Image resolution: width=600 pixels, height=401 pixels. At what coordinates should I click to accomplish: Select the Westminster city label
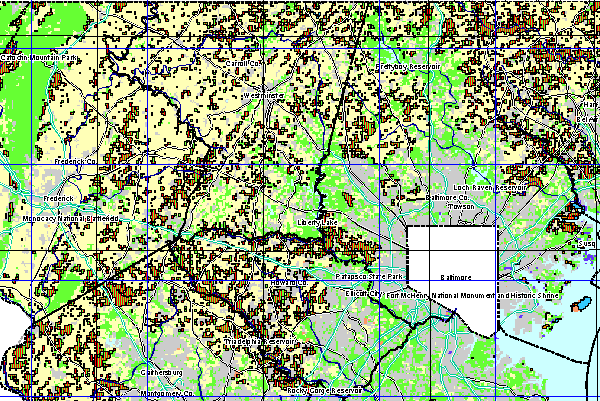(264, 95)
